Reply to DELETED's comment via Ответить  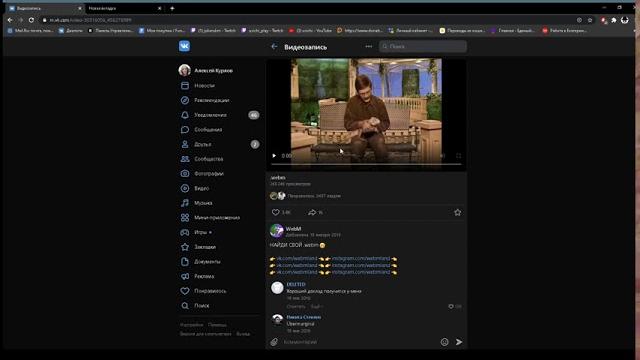coord(296,306)
